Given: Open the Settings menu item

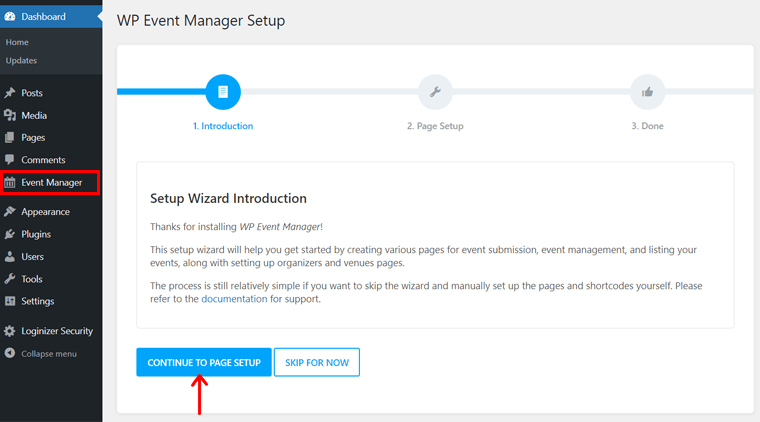Looking at the screenshot, I should (x=37, y=301).
